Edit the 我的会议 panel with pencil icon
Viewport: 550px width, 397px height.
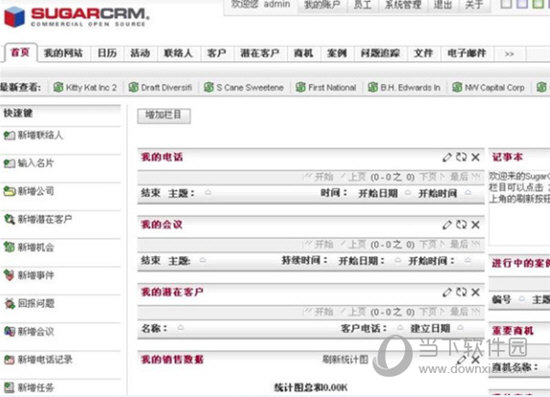pos(447,225)
